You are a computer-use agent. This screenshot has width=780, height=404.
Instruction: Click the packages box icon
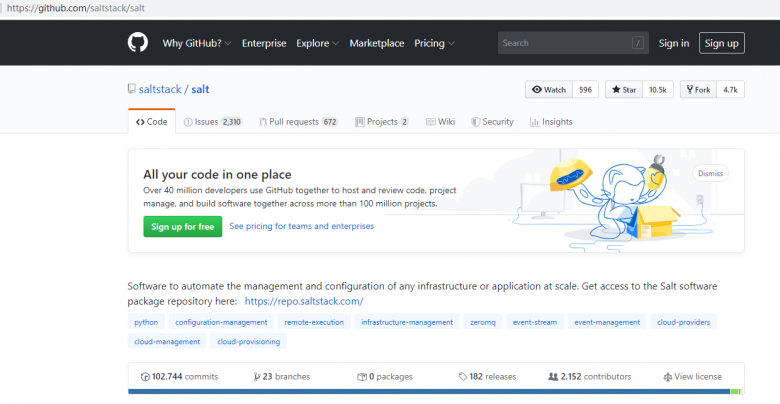click(362, 377)
